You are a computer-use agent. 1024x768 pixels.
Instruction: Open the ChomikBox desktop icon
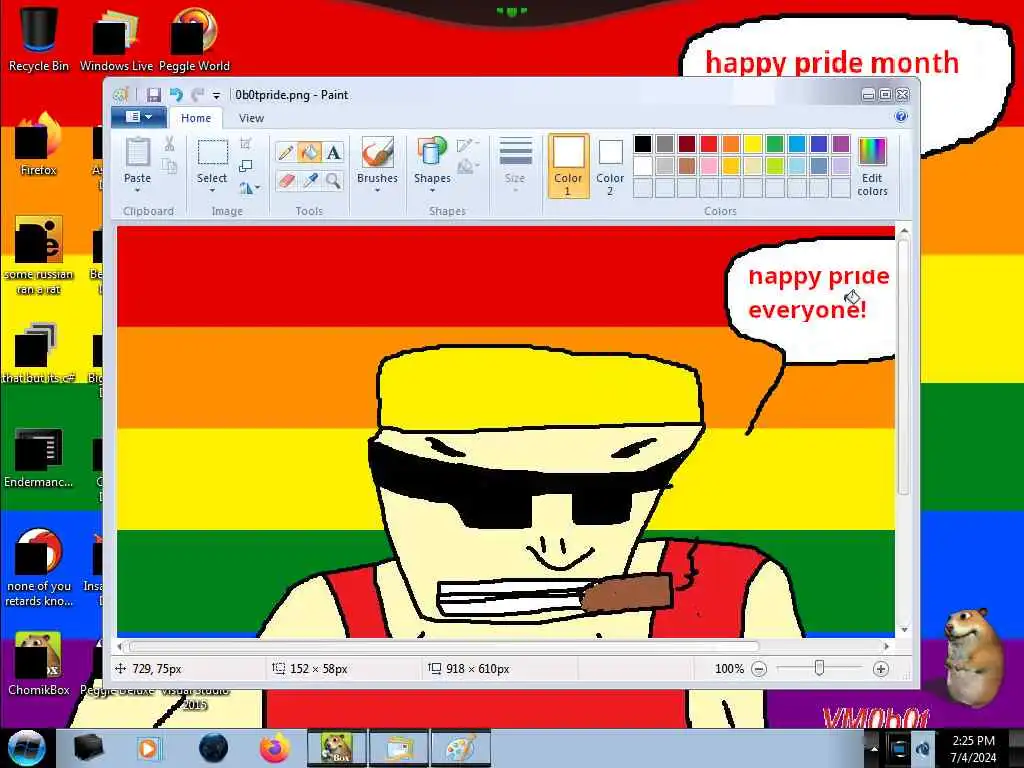tap(39, 664)
